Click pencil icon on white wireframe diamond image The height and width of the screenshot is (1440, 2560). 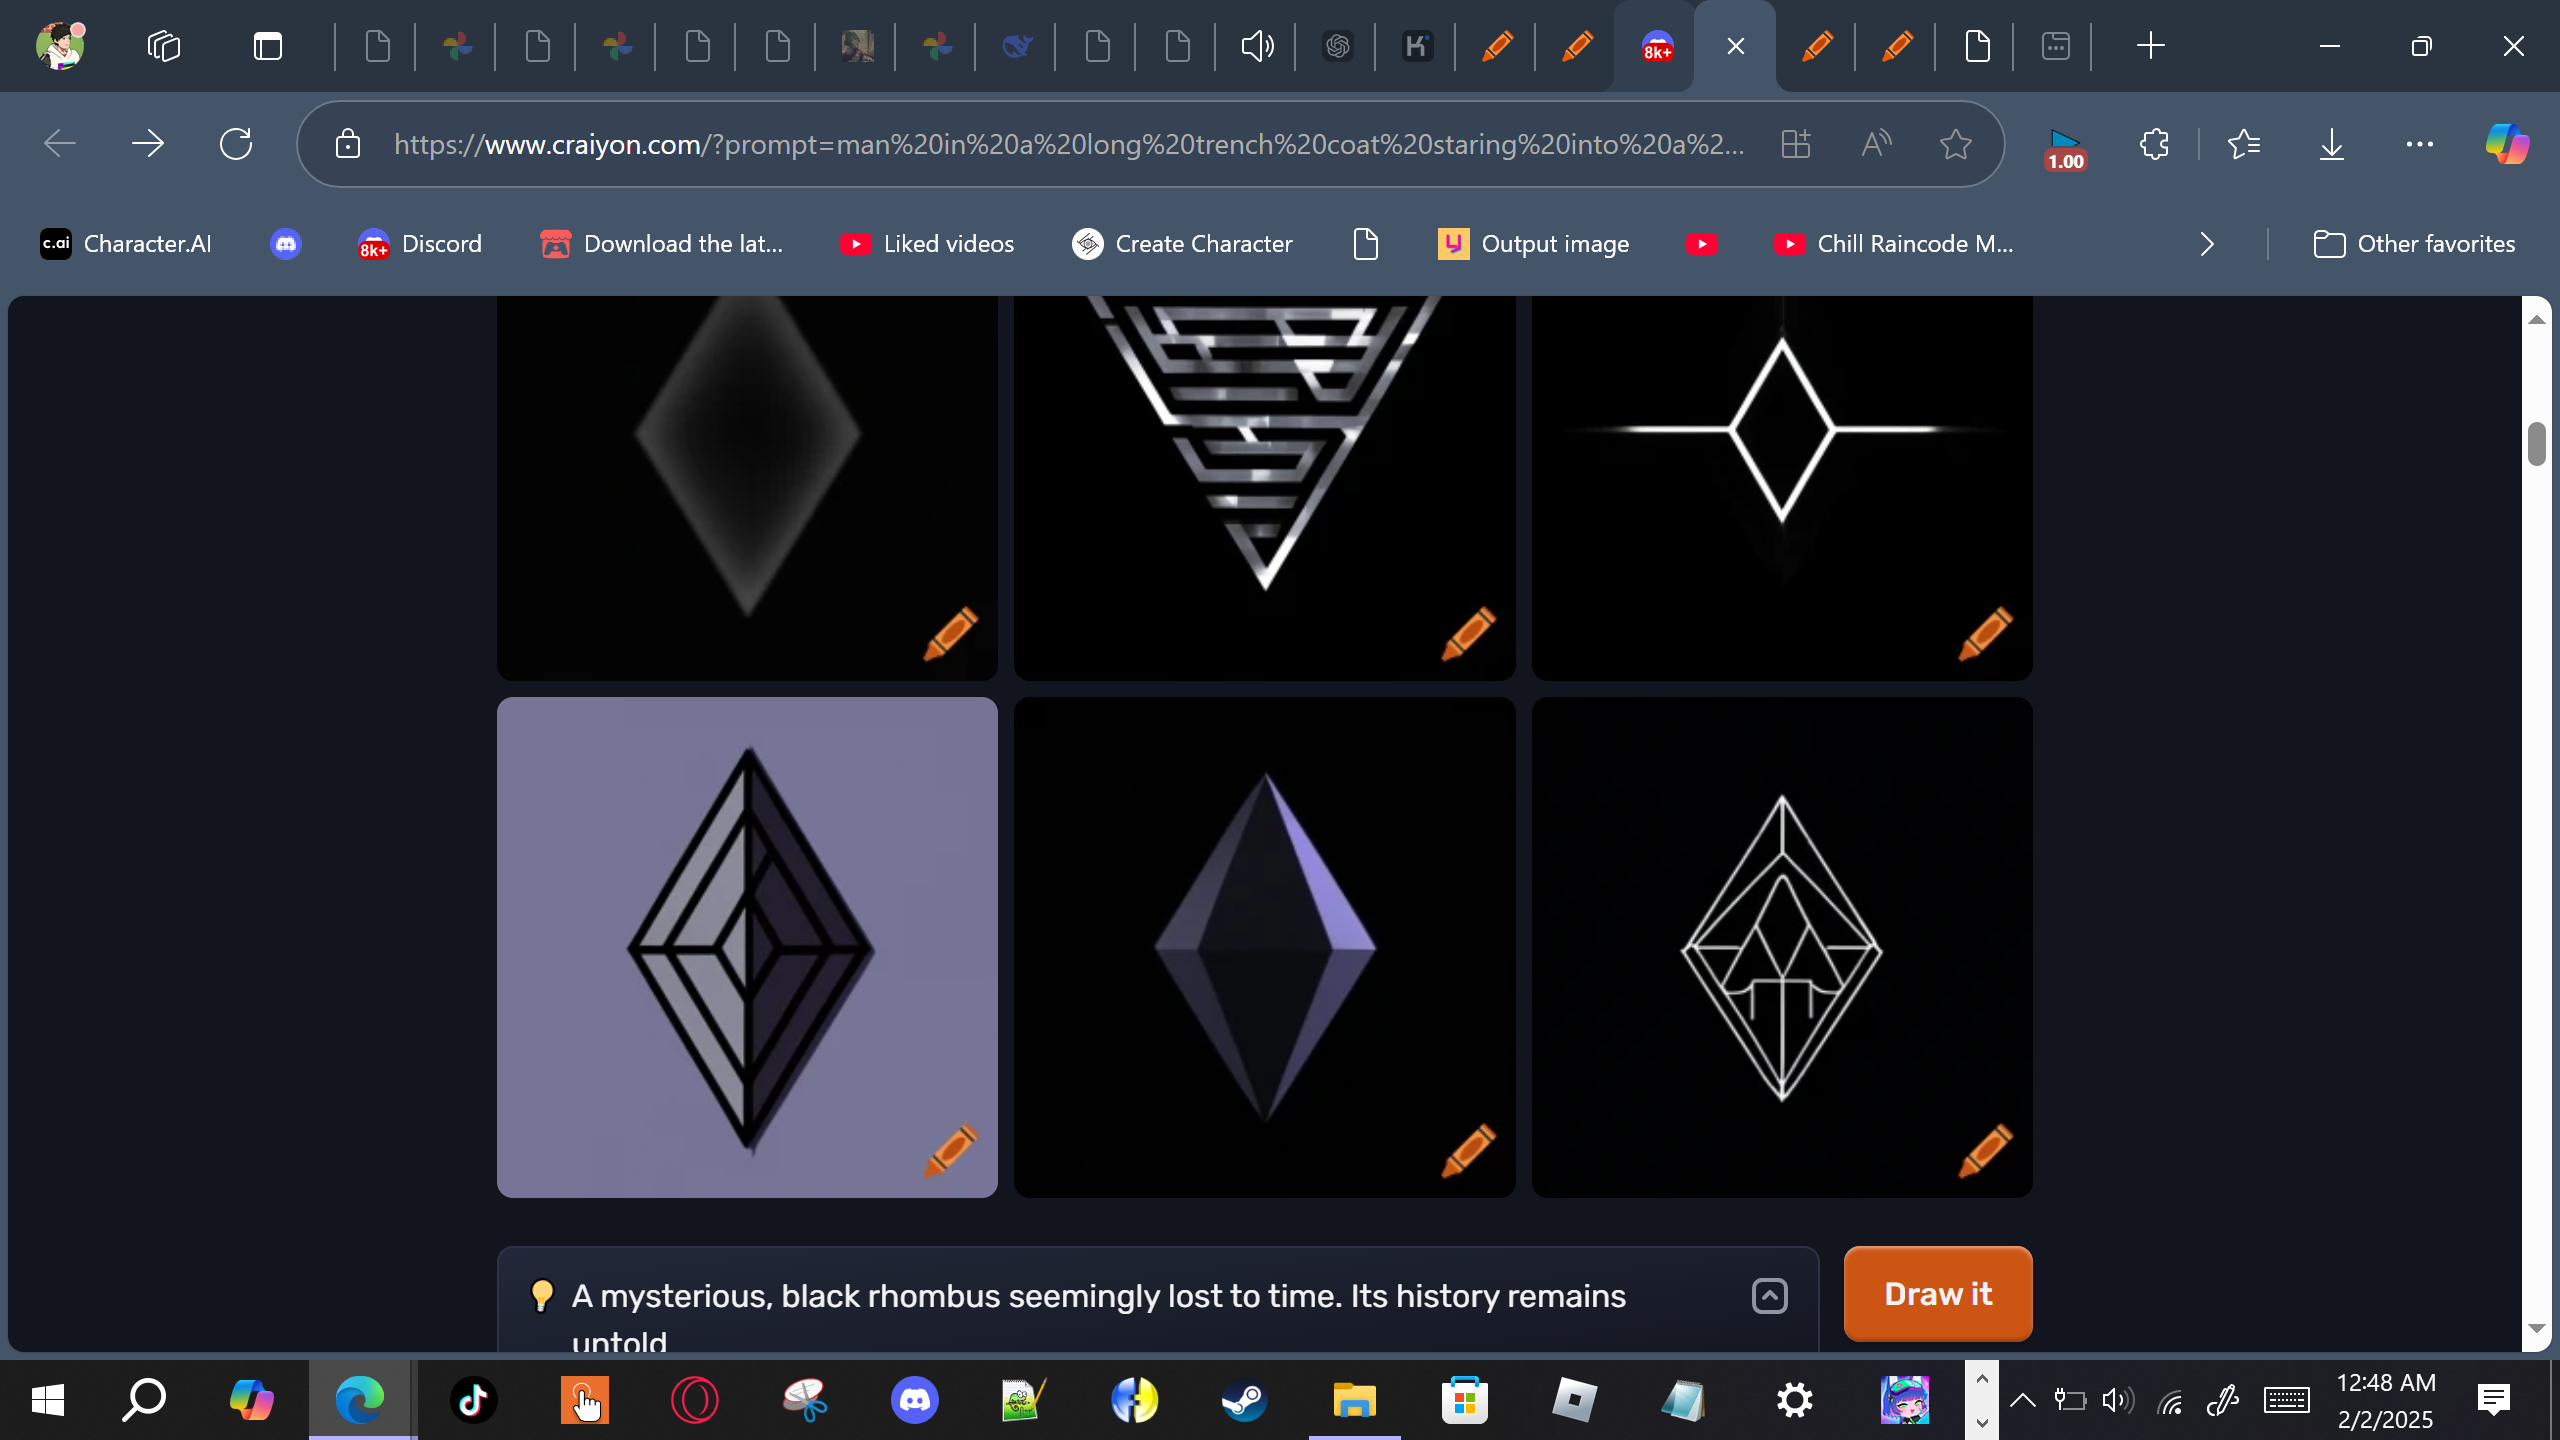tap(1984, 1150)
